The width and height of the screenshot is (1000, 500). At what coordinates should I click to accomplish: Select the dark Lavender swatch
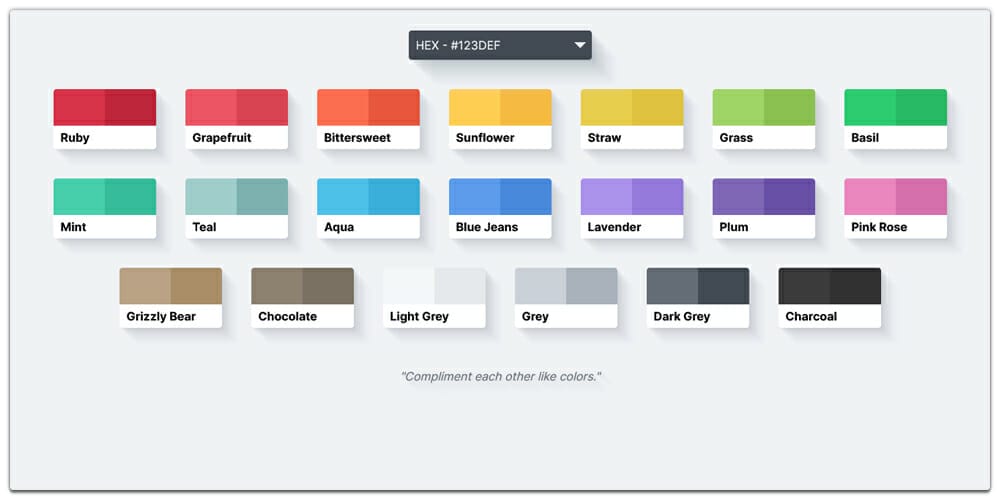pos(658,196)
